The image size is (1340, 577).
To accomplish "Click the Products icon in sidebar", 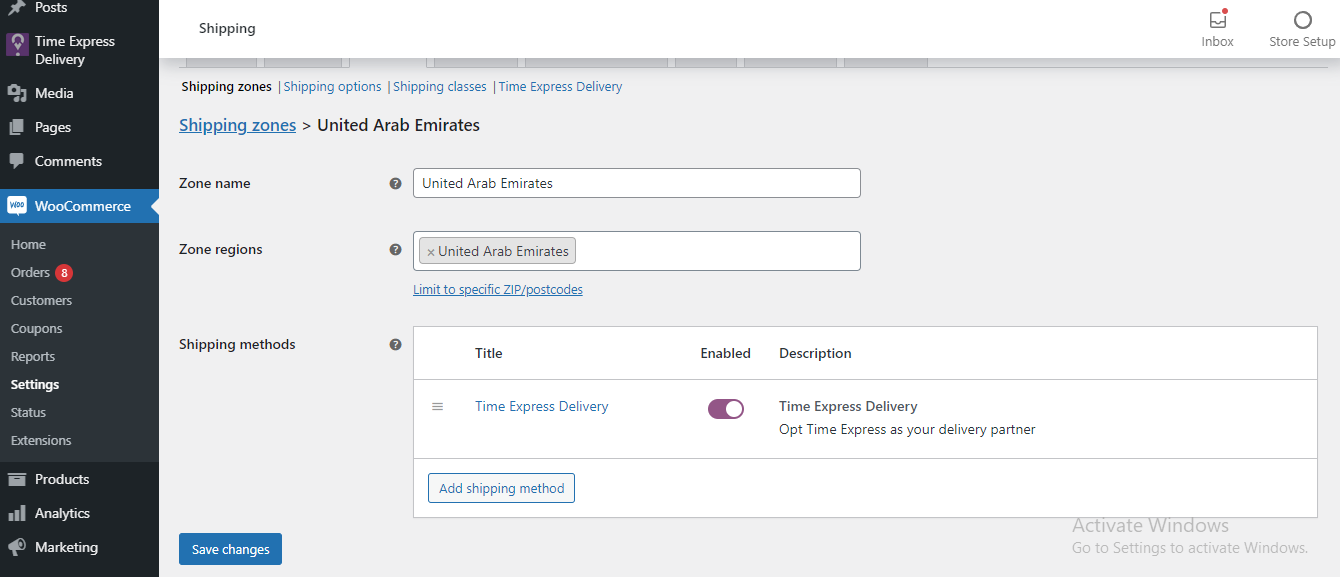I will point(17,479).
